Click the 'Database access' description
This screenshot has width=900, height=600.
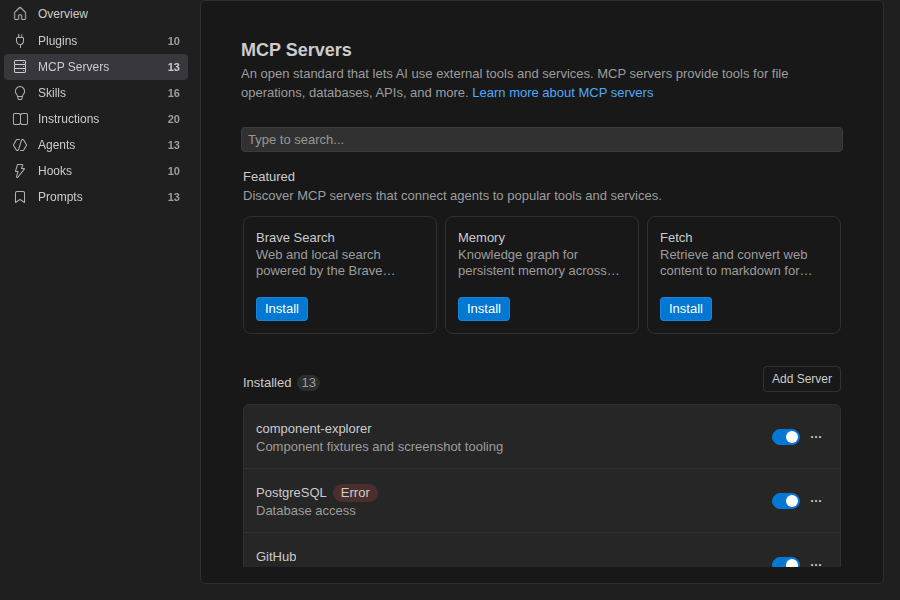coord(306,511)
